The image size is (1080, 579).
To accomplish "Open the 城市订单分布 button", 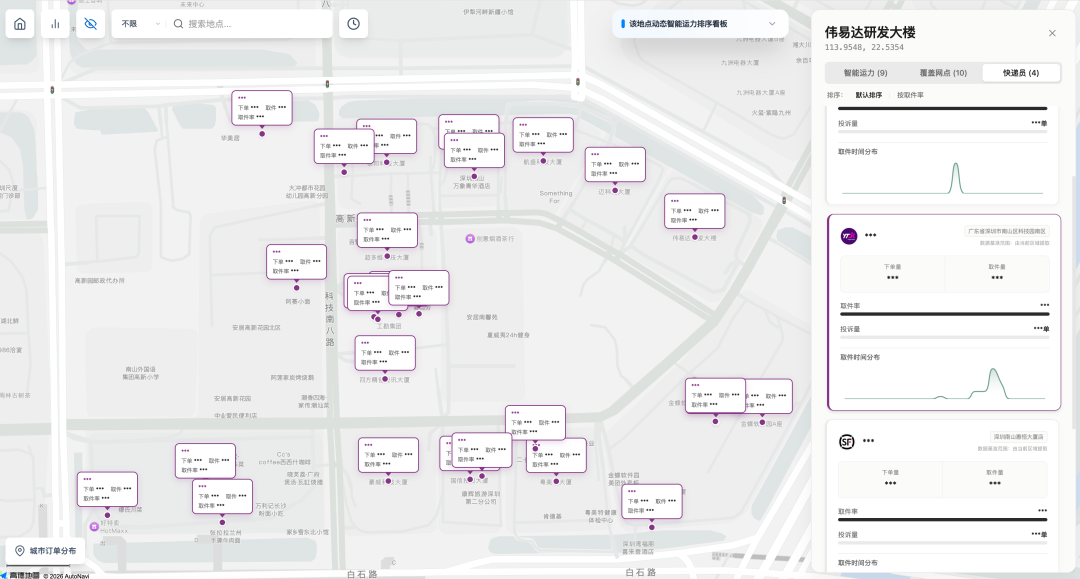I will [45, 551].
